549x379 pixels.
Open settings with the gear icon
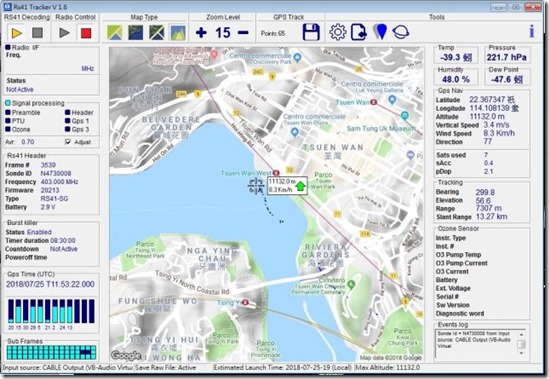338,32
